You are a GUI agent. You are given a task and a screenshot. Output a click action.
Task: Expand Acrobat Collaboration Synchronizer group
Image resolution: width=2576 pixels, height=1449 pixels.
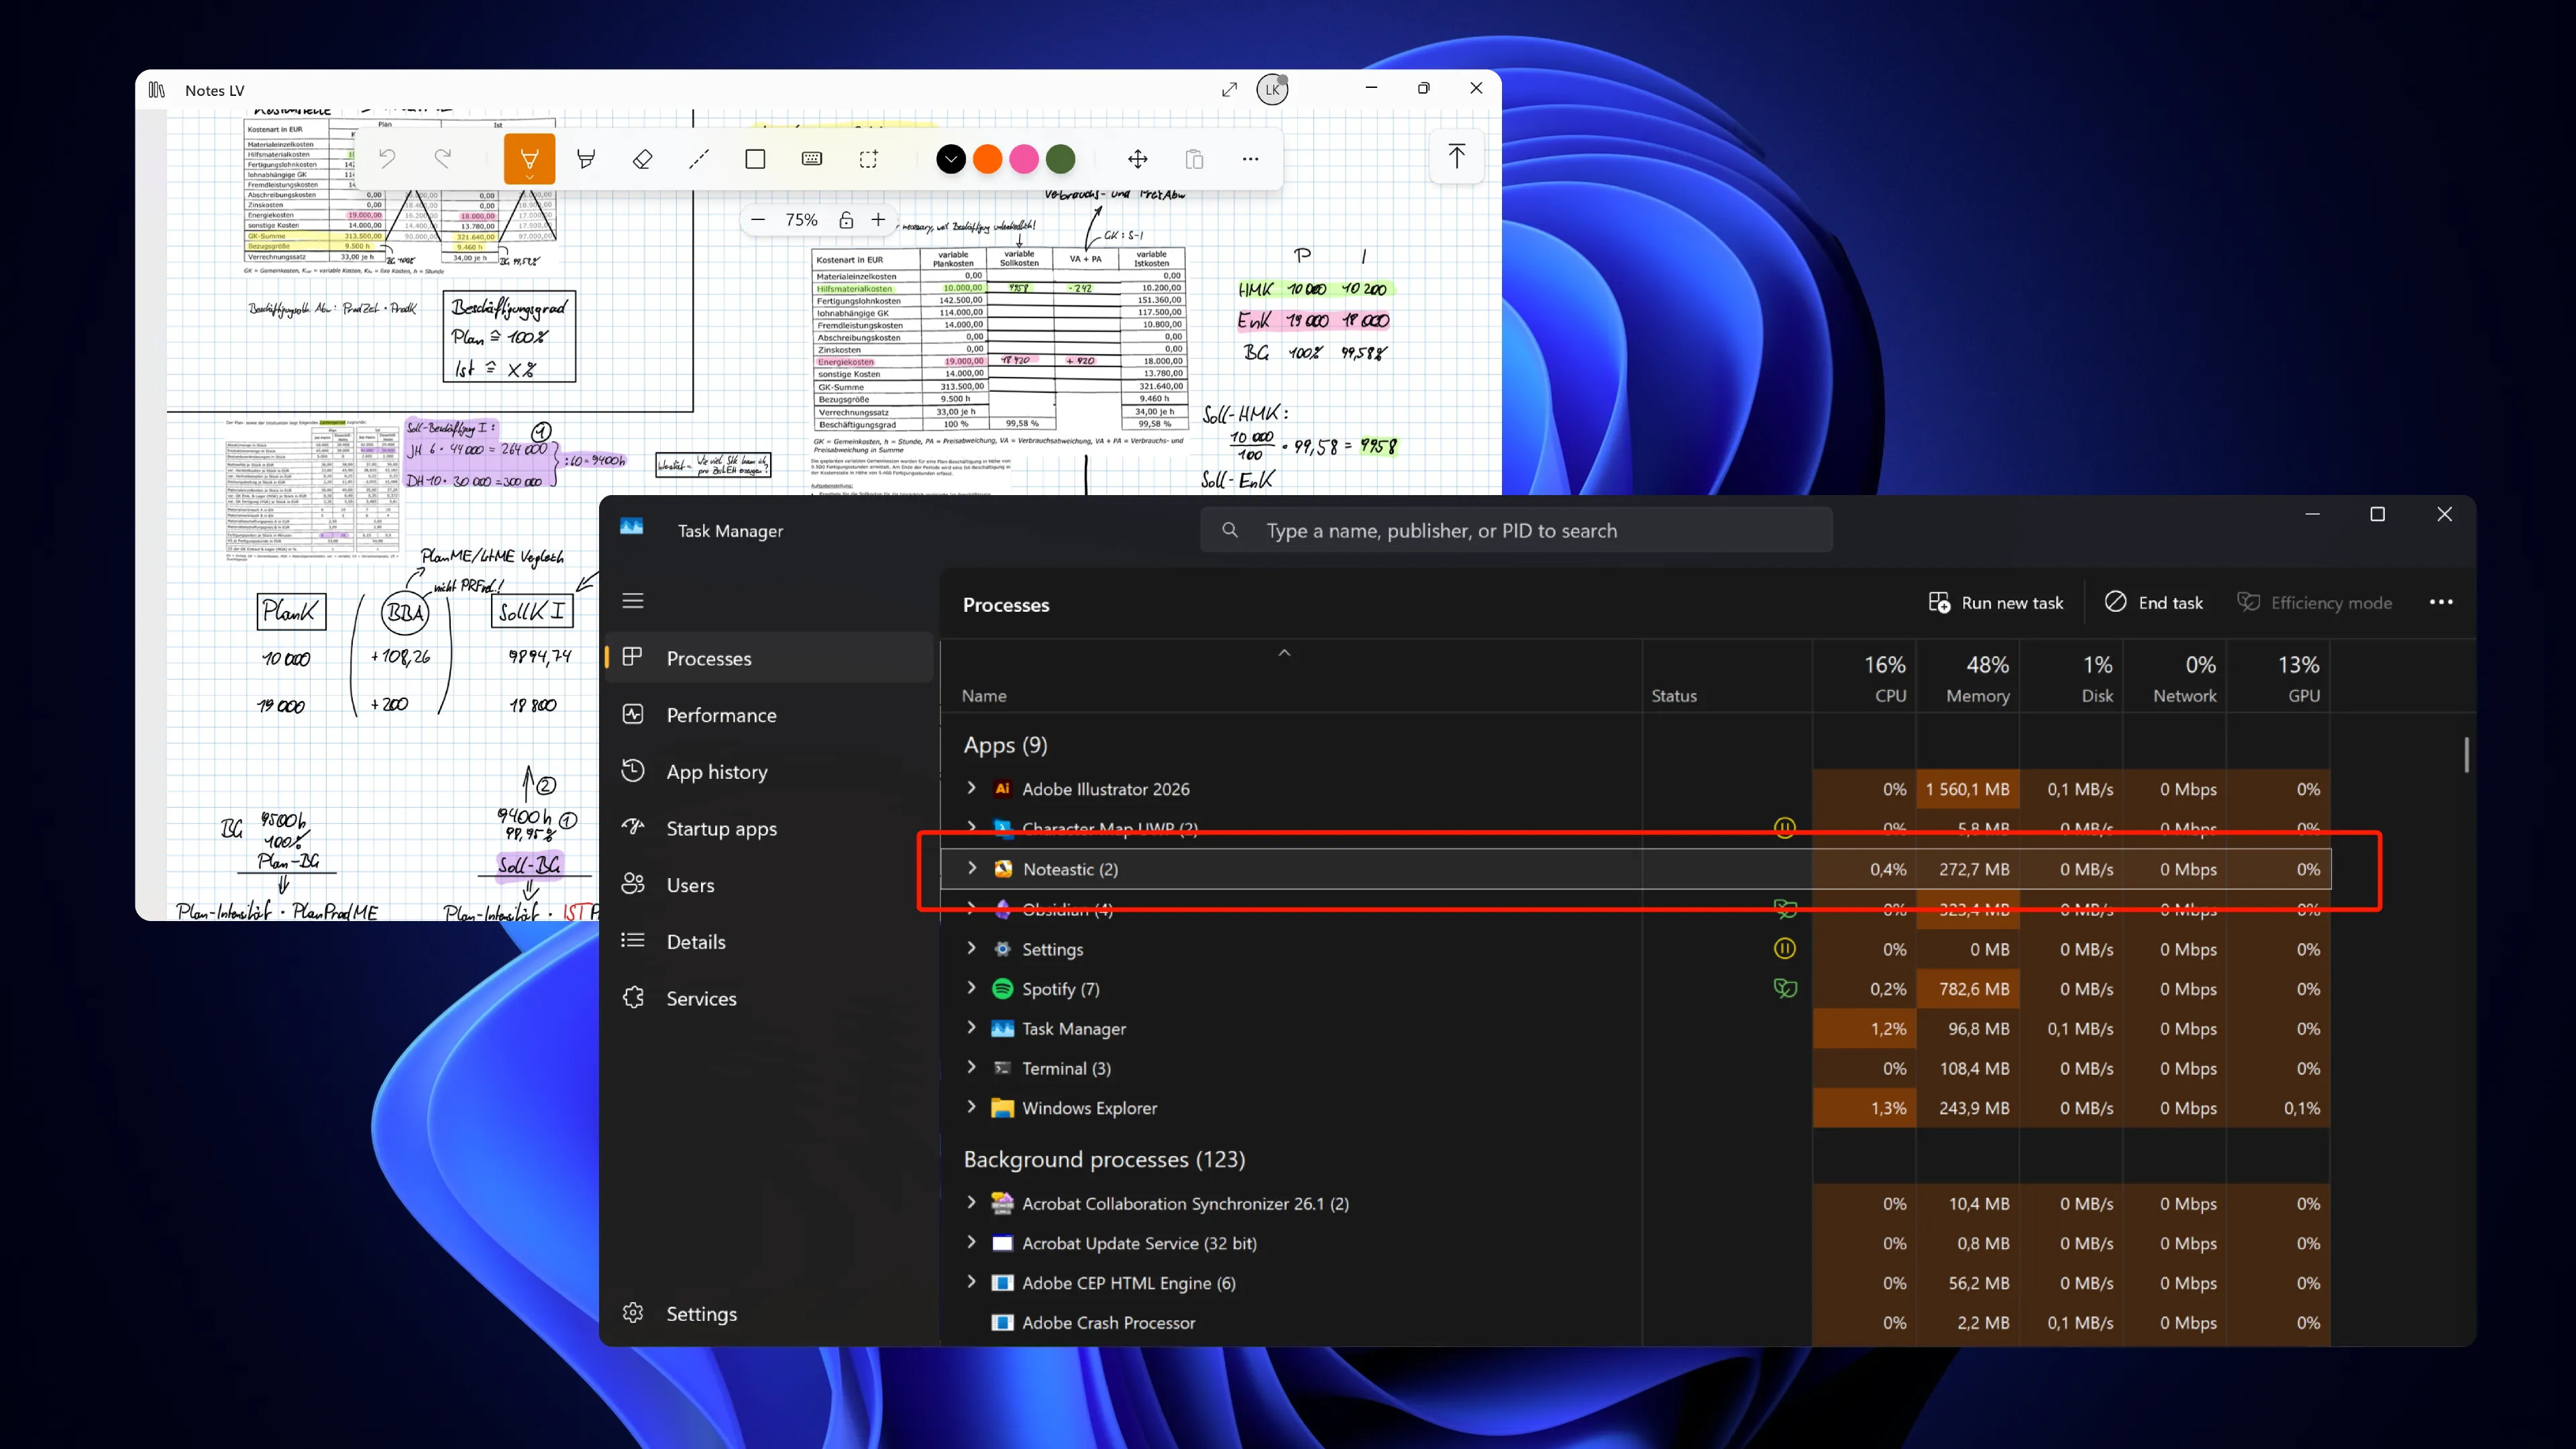pyautogui.click(x=971, y=1203)
